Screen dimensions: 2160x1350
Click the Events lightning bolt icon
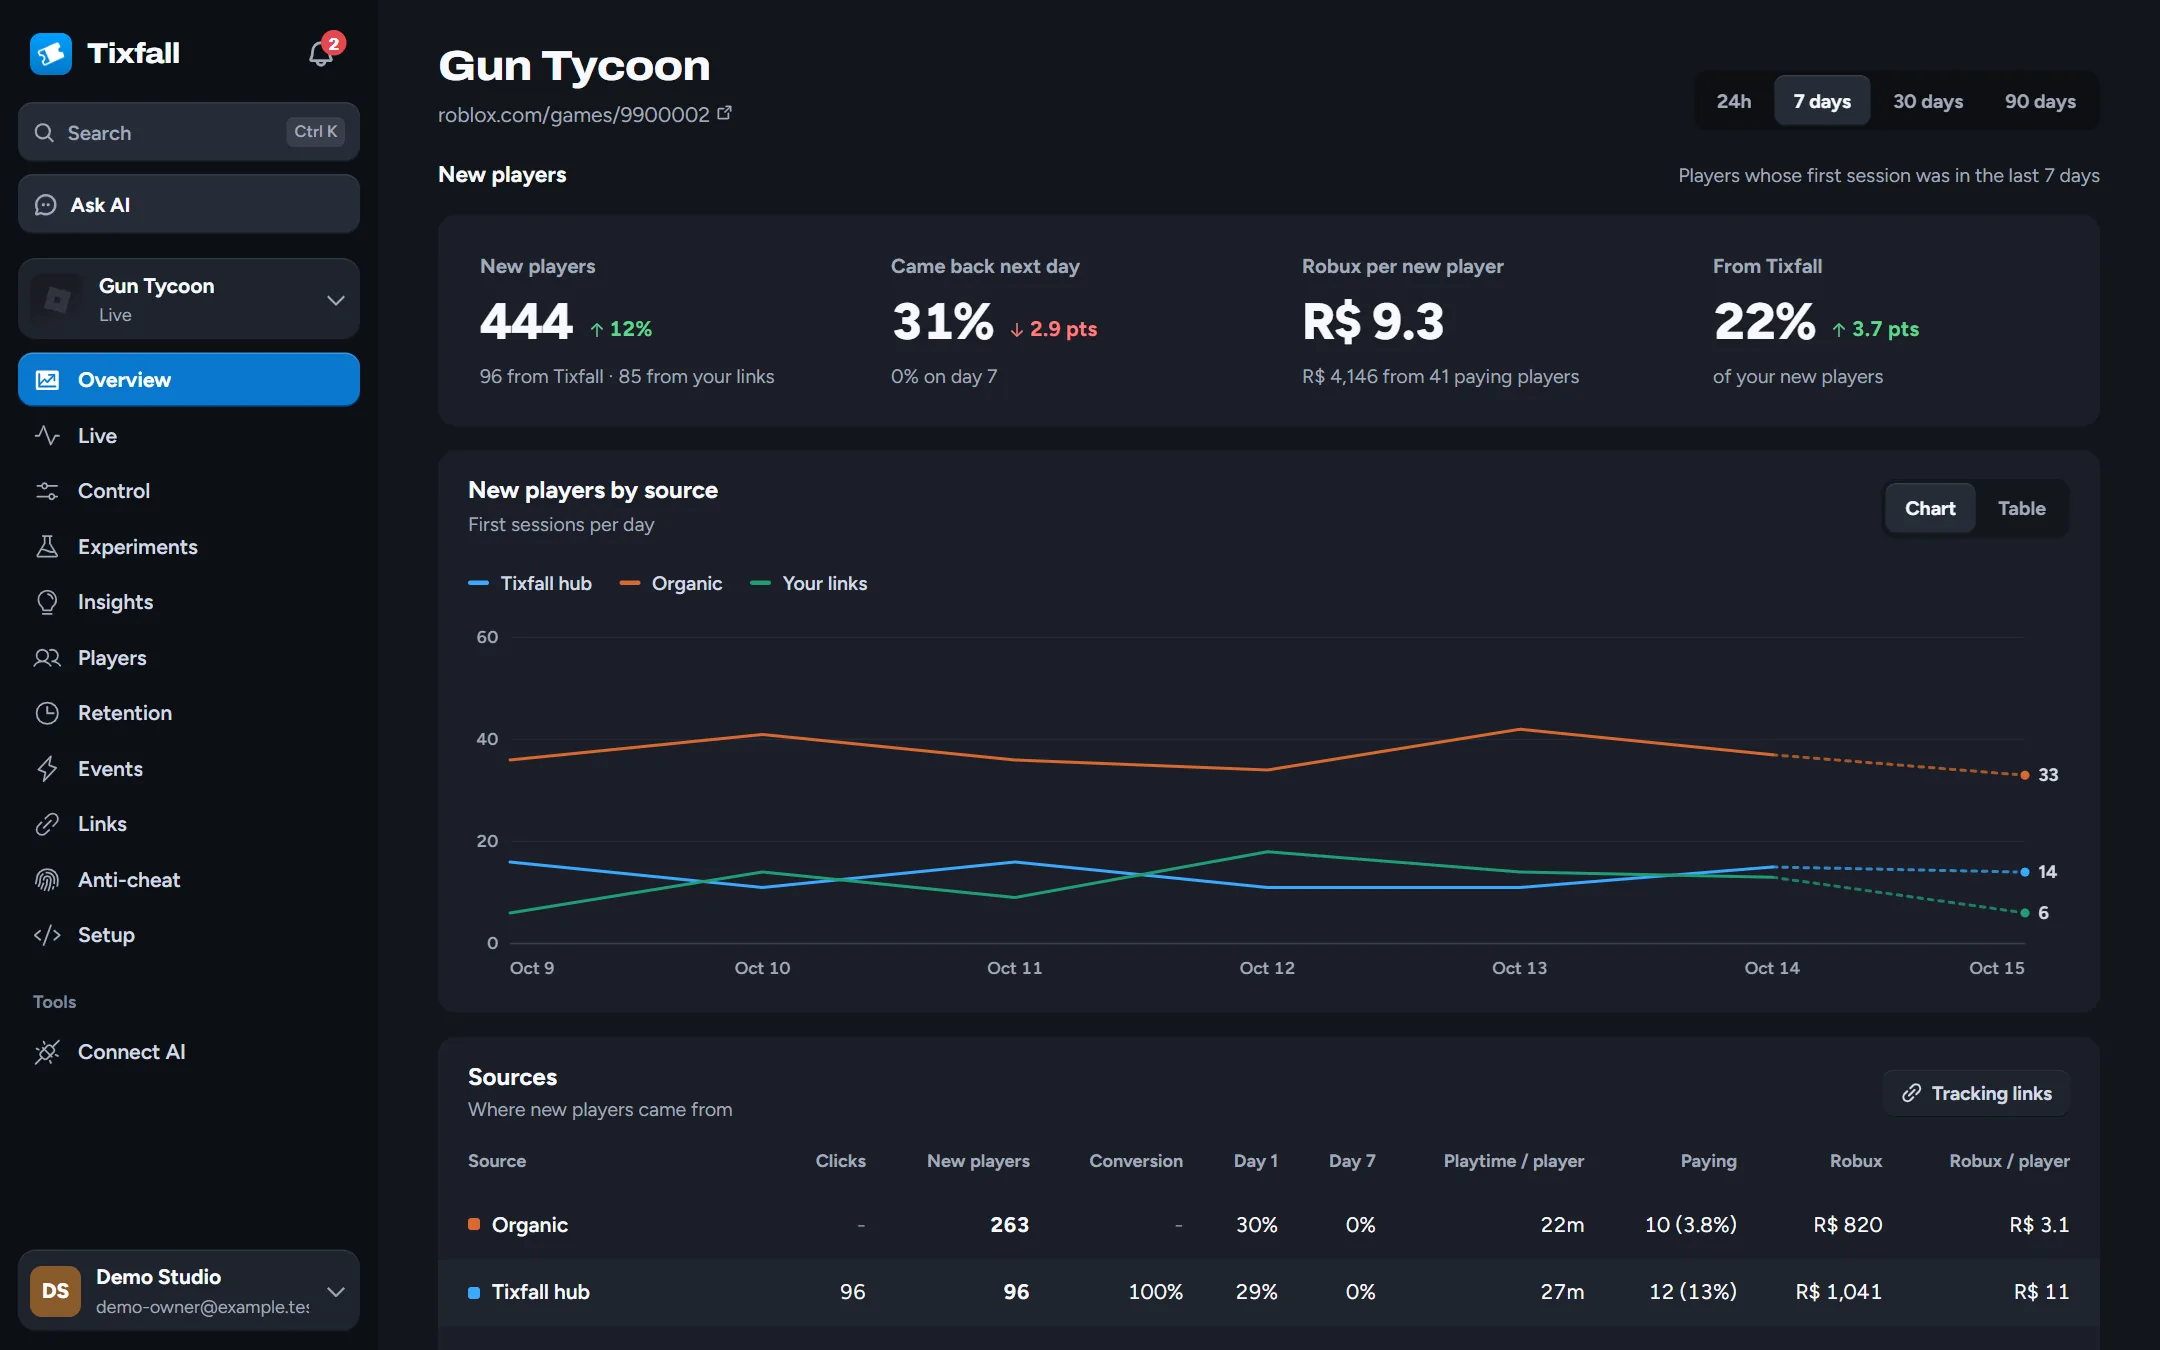click(x=47, y=769)
